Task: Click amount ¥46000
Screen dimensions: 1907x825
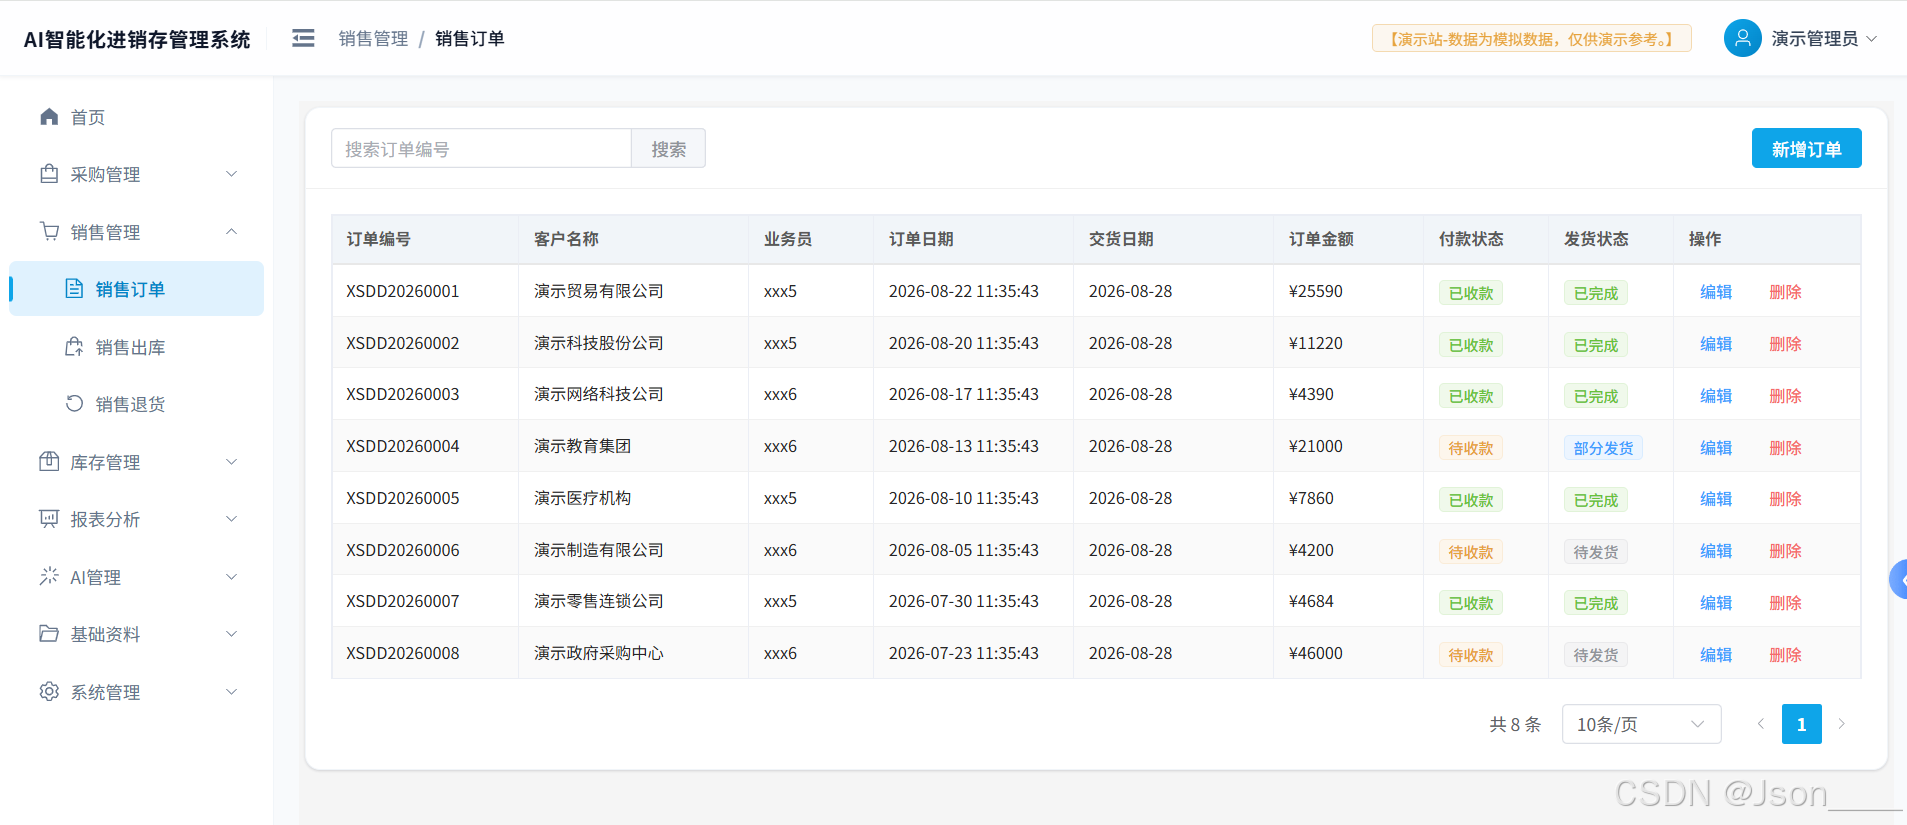Action: [x=1316, y=653]
